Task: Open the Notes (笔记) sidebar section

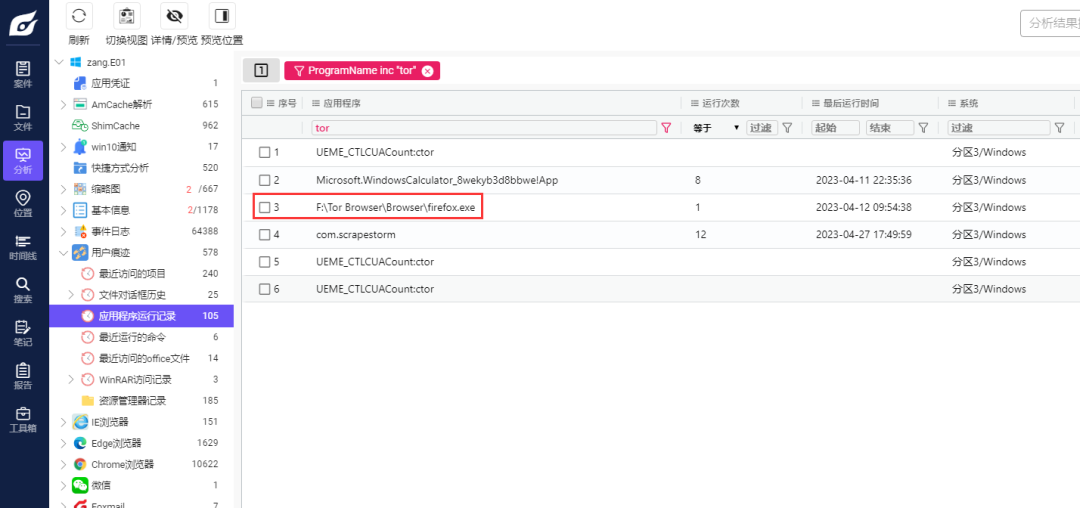Action: tap(23, 333)
